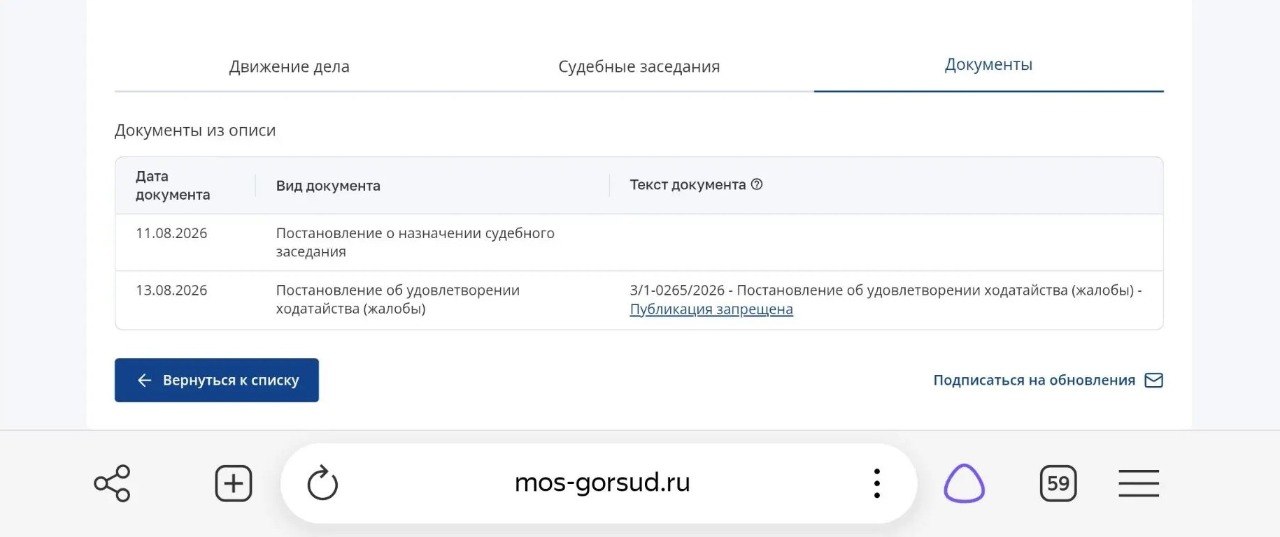Screen dimensions: 1280x537
Task: Open a new tab with plus icon
Action: (x=233, y=484)
